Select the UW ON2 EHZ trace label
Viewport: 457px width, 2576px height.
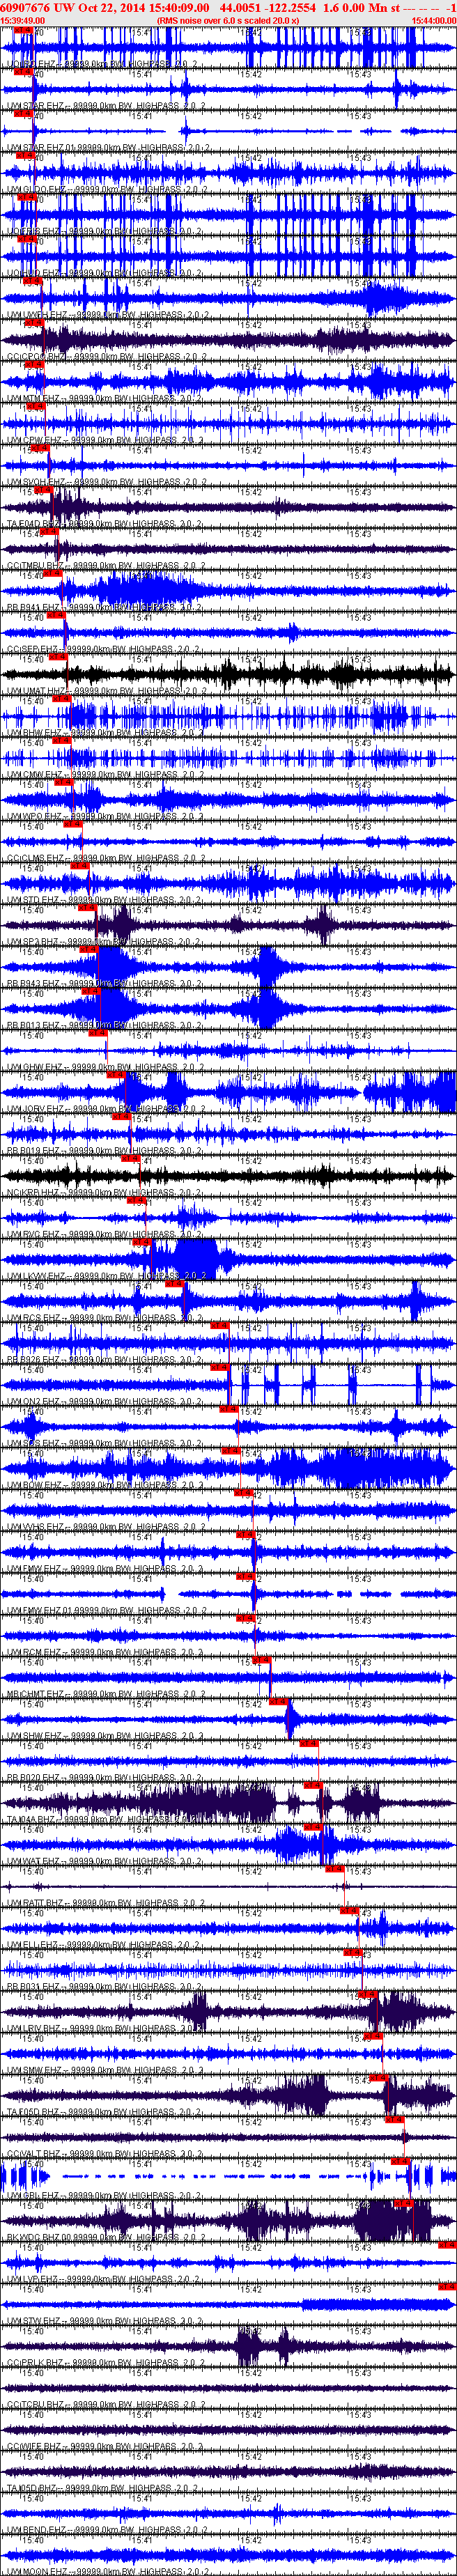click(x=104, y=1400)
